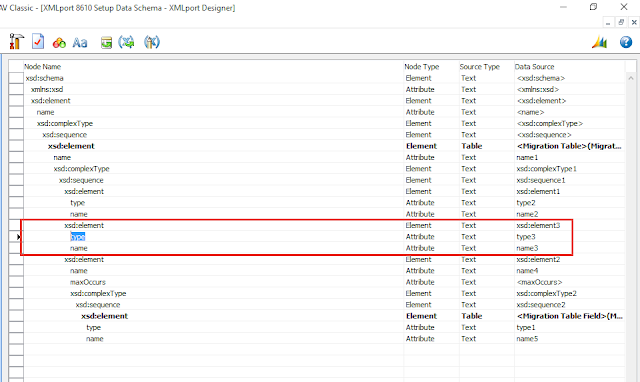
Task: Restore down the inner XMLport Designer window
Action: click(x=621, y=22)
